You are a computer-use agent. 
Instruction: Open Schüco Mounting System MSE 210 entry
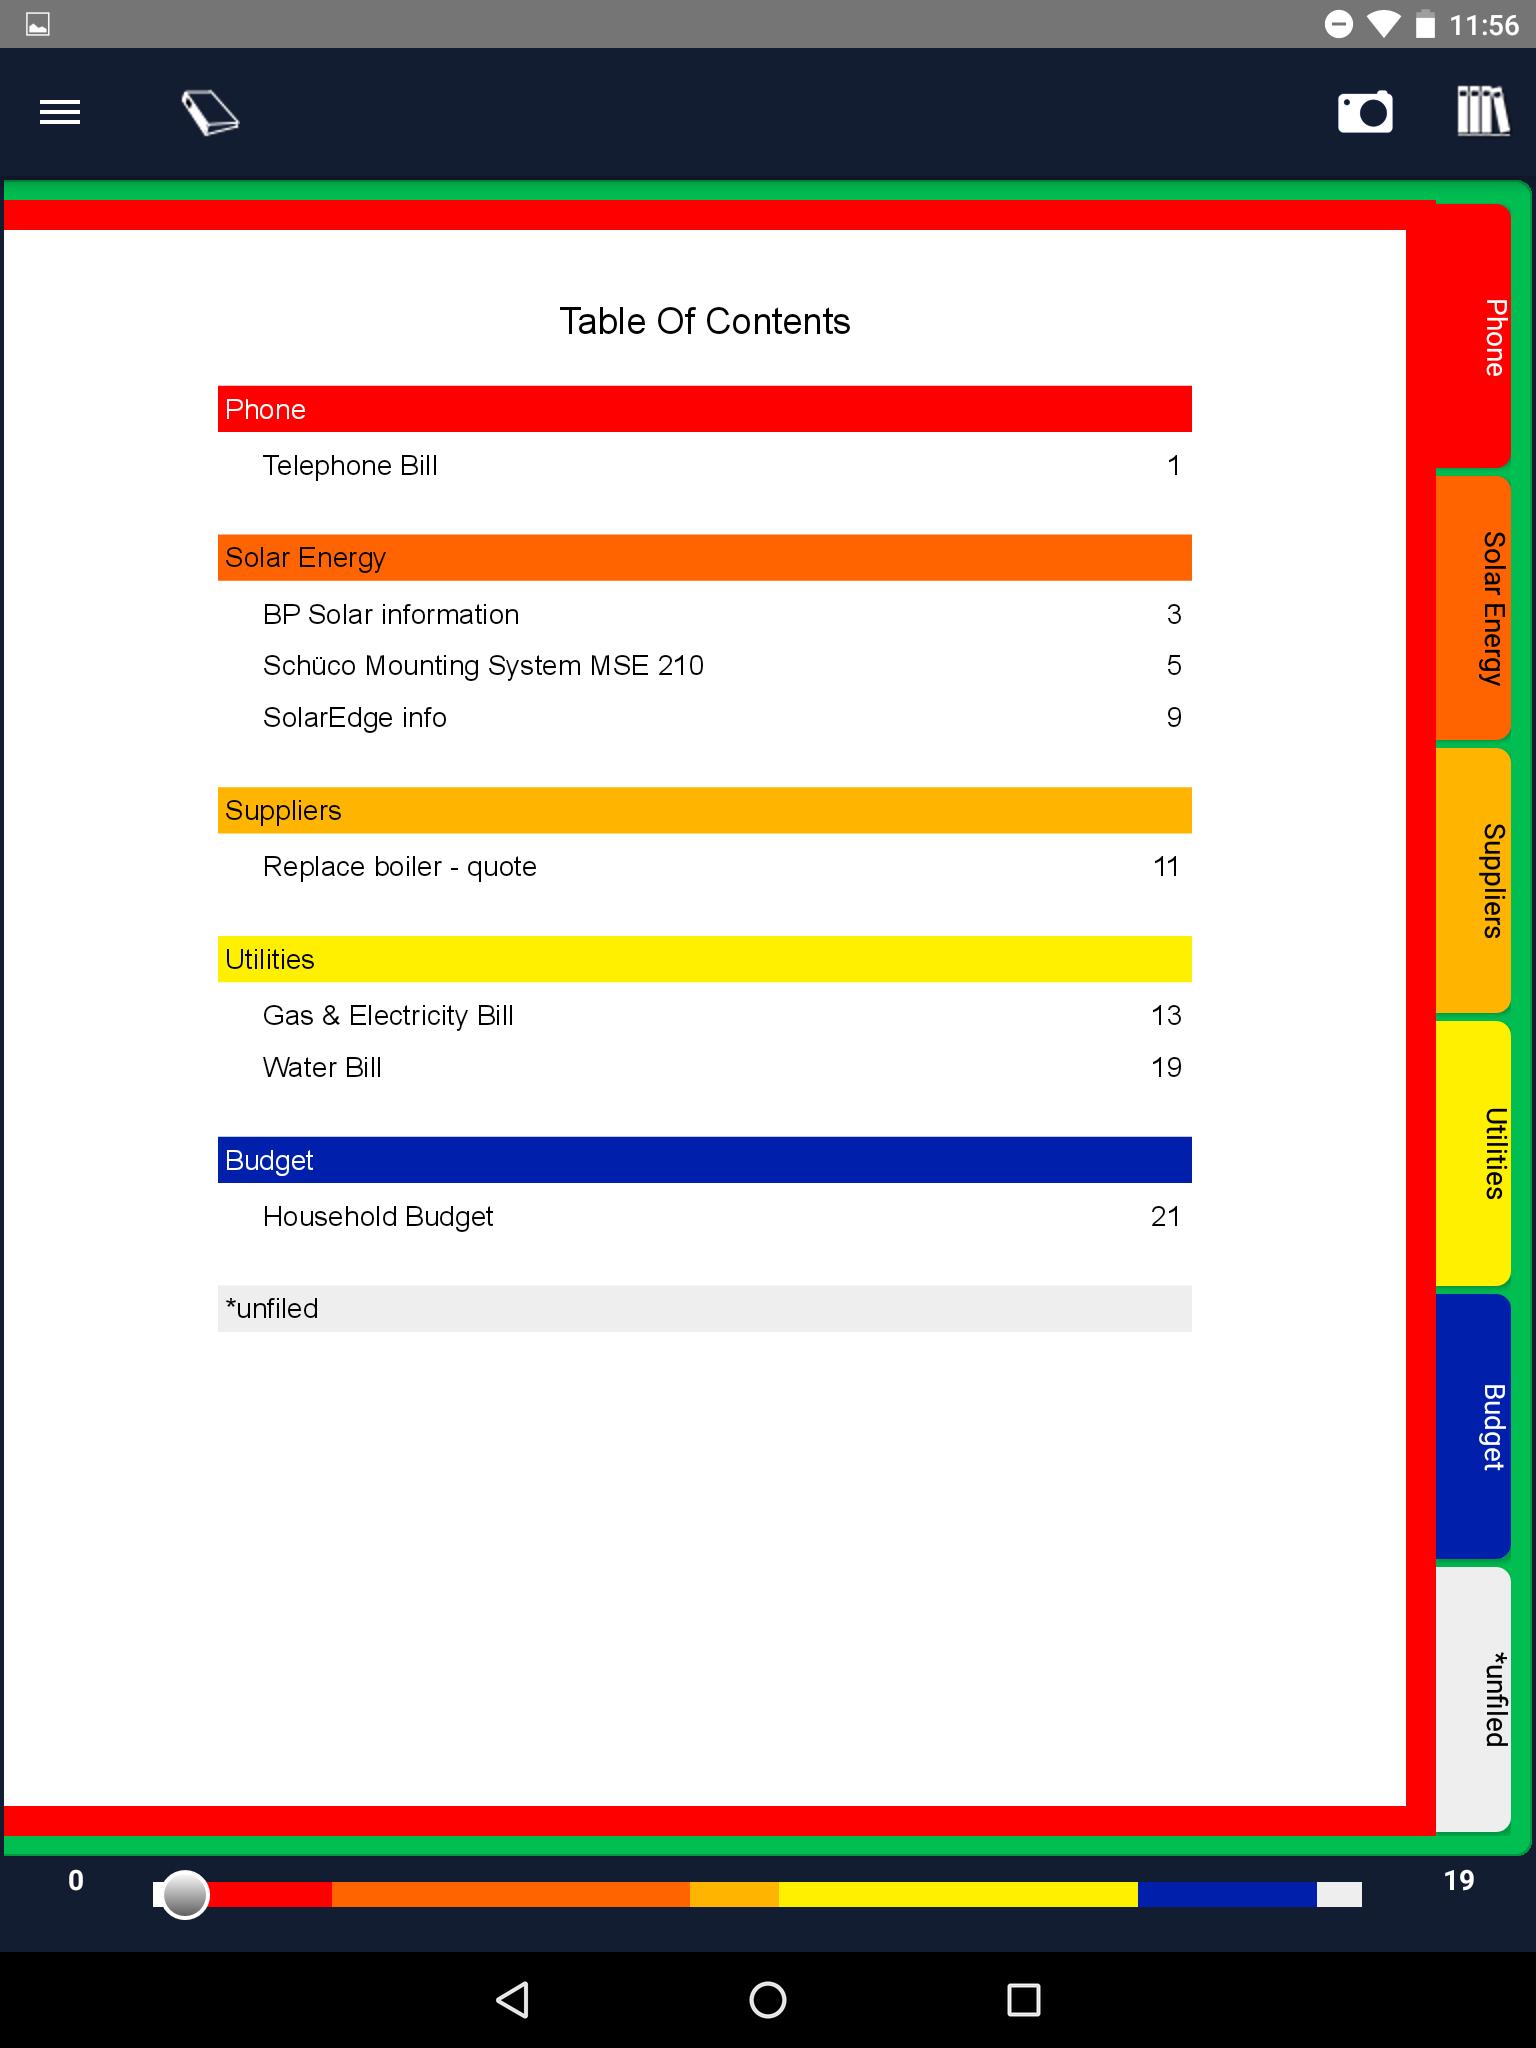tap(483, 666)
